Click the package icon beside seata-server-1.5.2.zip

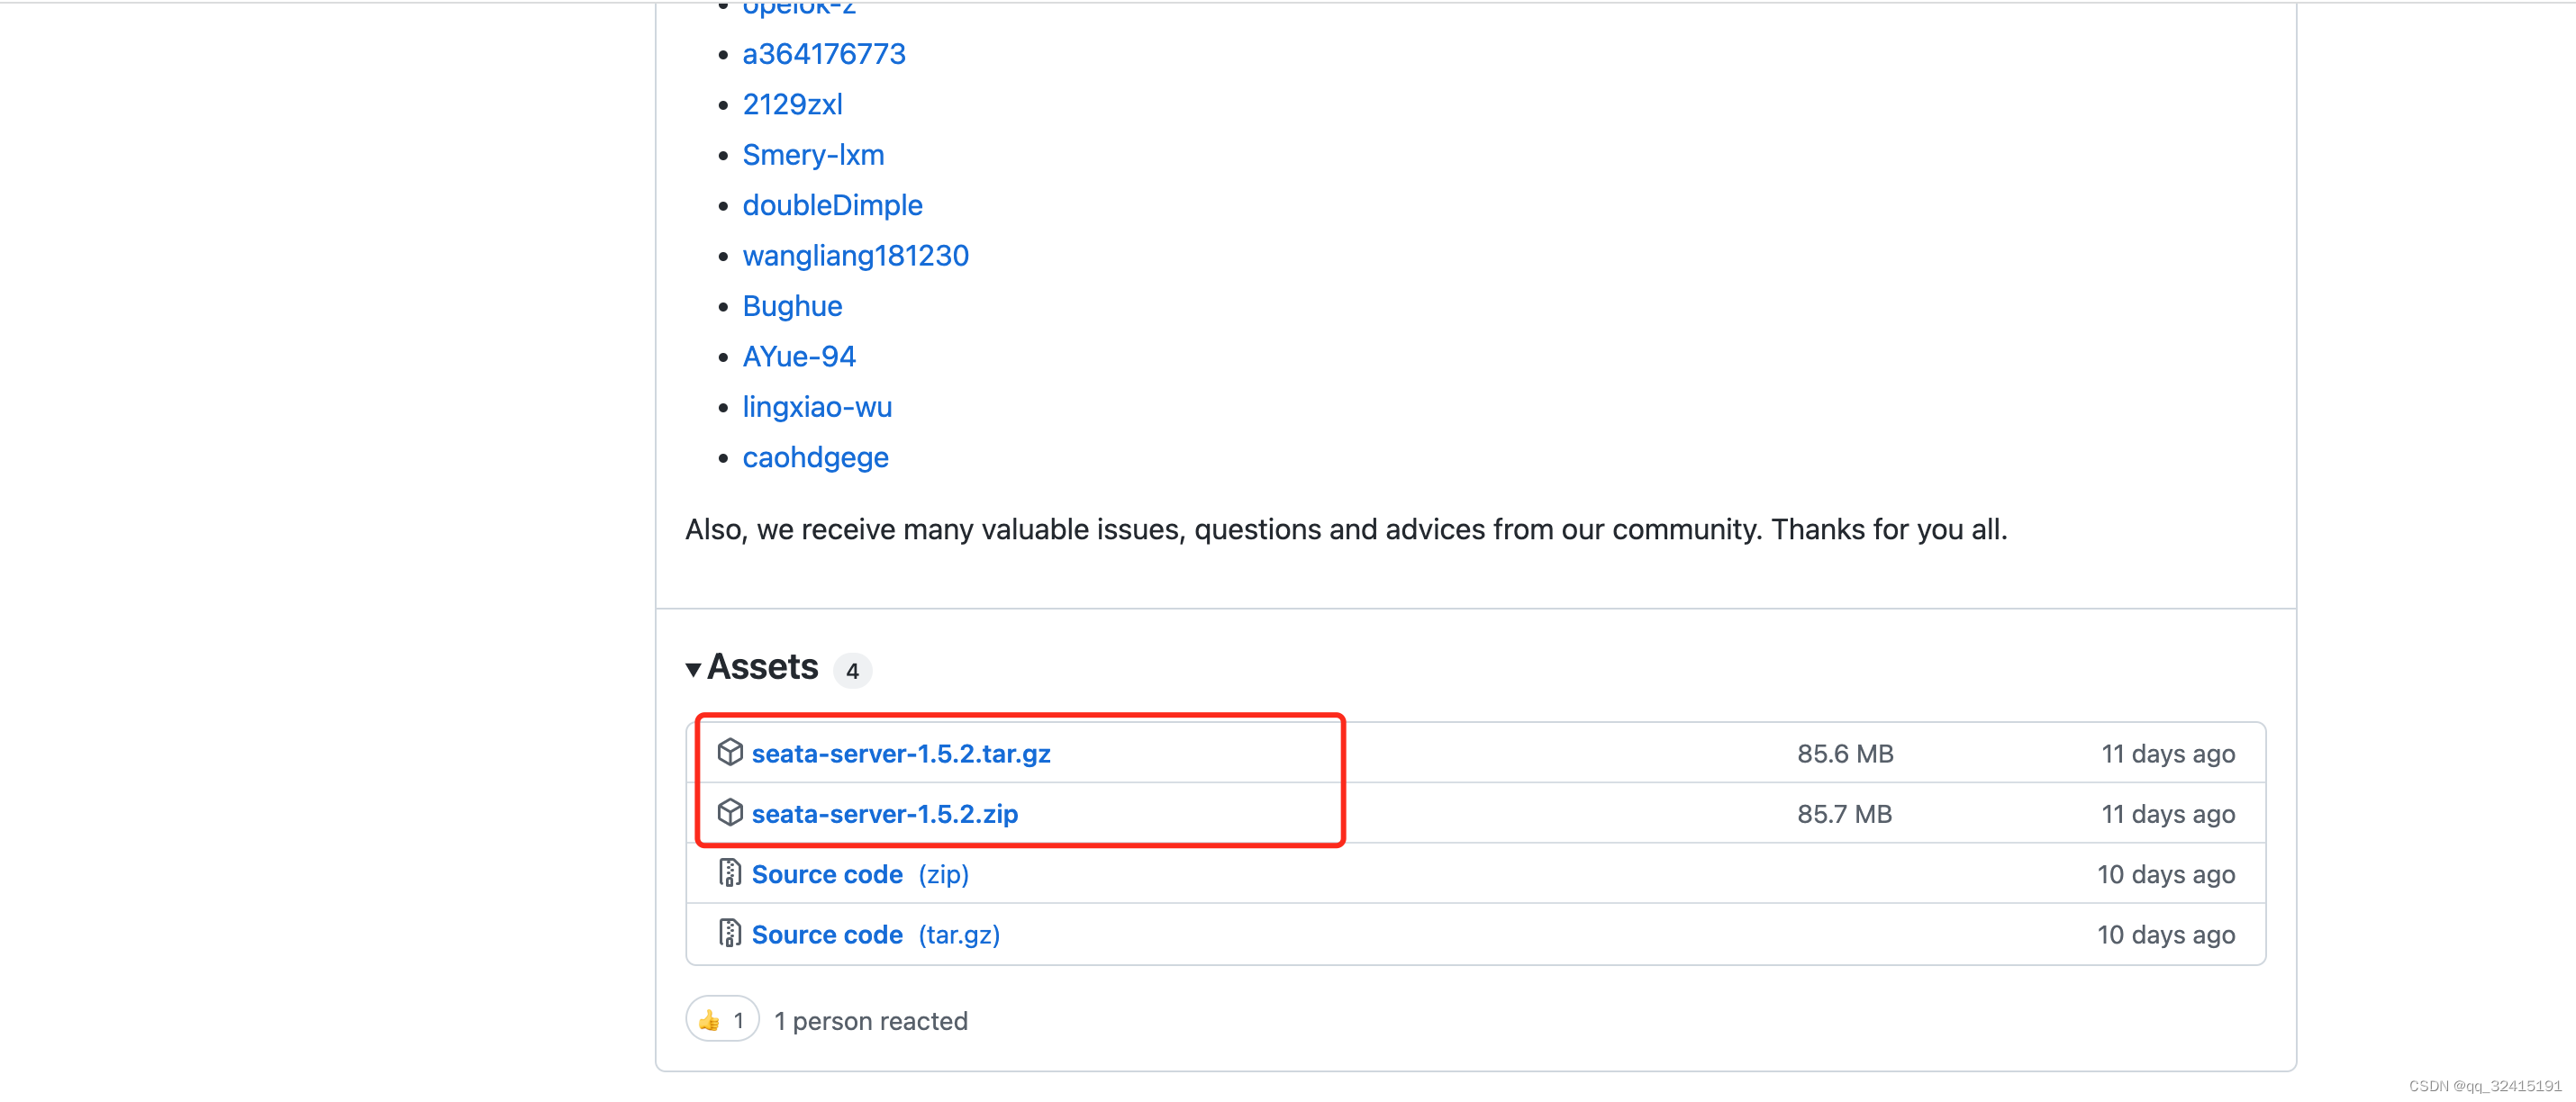click(730, 812)
